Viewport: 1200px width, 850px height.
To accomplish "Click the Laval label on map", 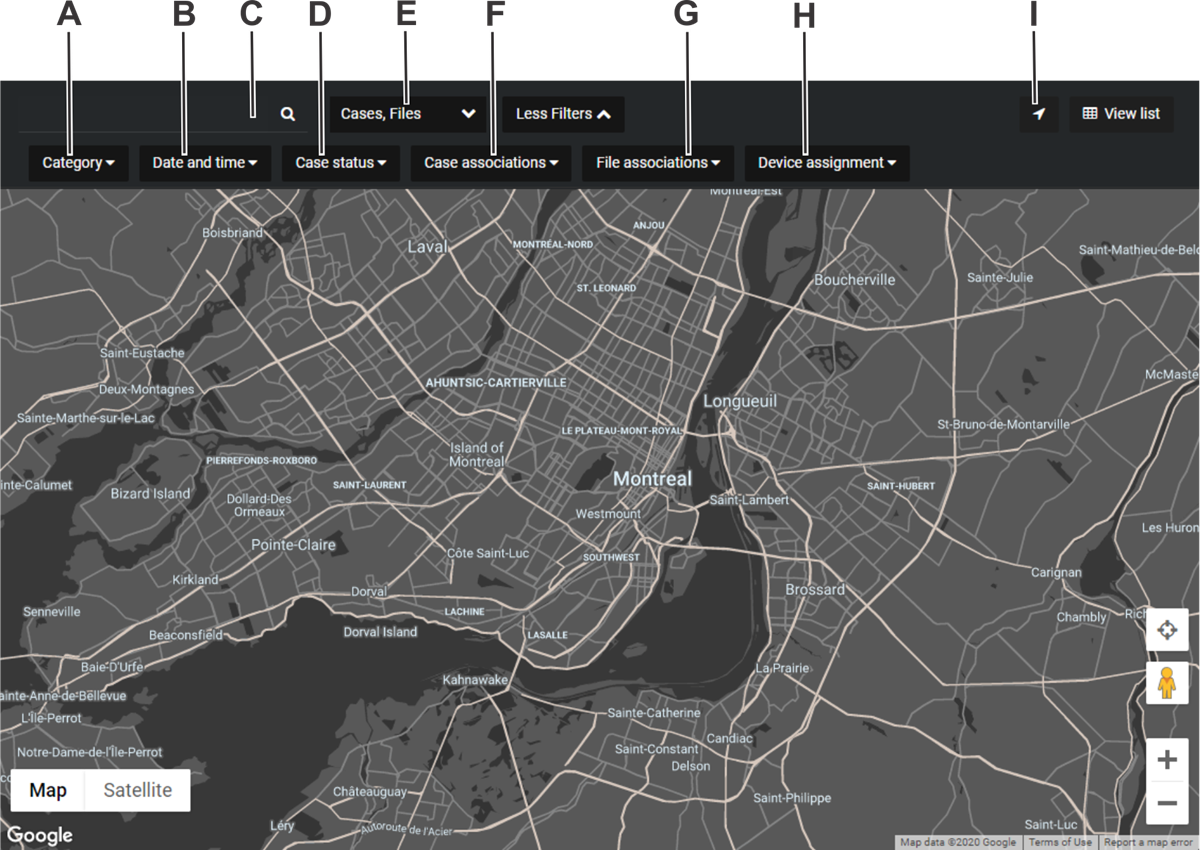I will [x=427, y=245].
